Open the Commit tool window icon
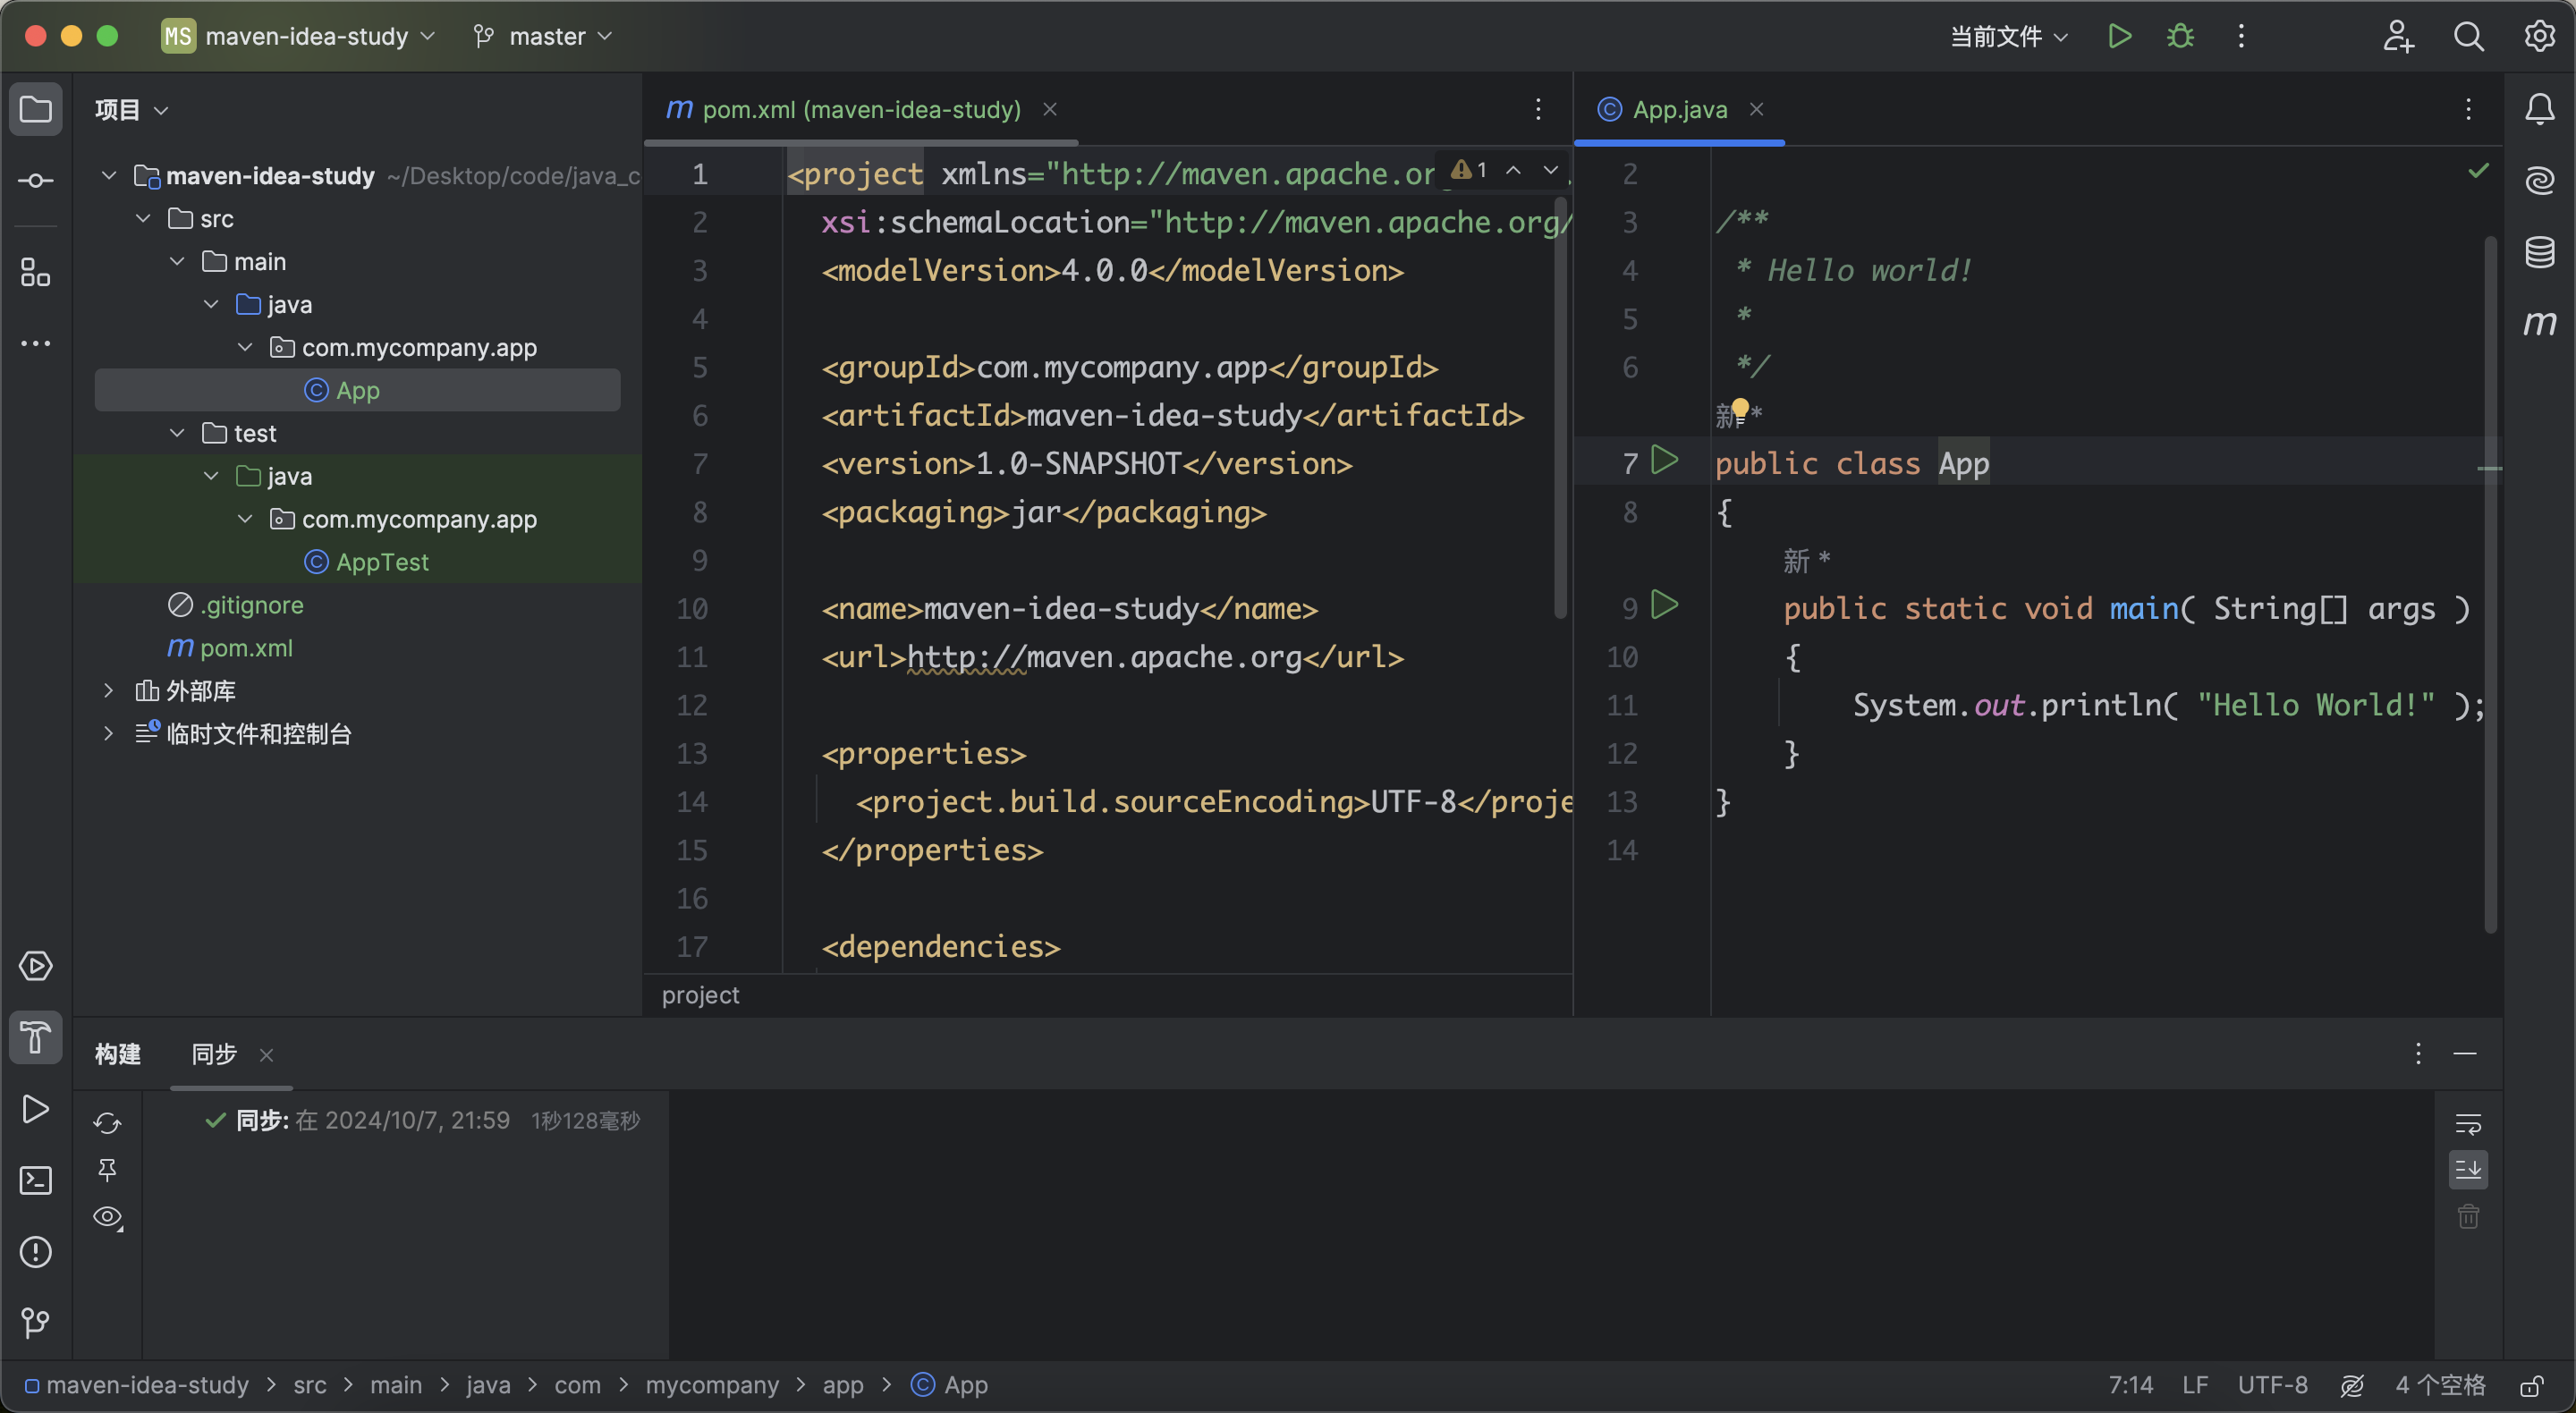2576x1413 pixels. (36, 181)
